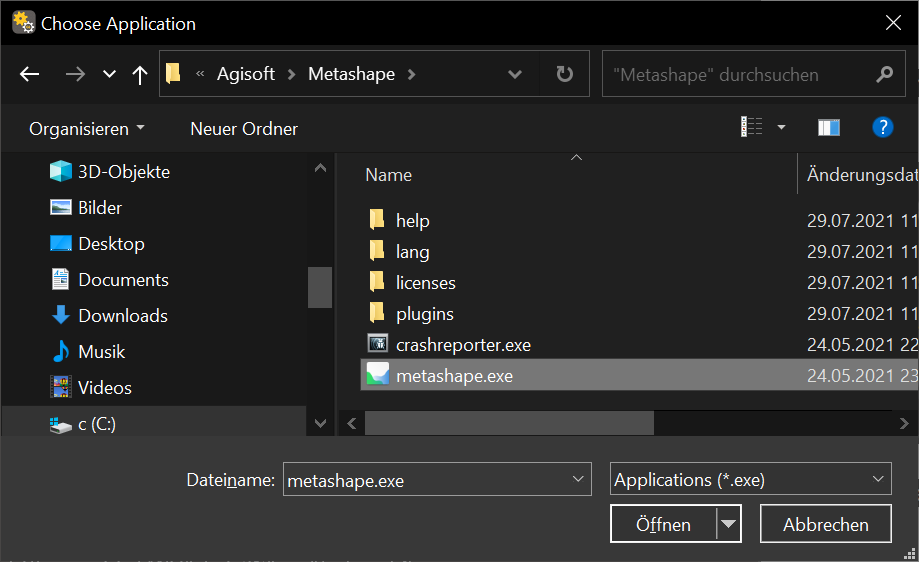The image size is (919, 562).
Task: Select Metashape in the breadcrumb path
Action: [352, 74]
